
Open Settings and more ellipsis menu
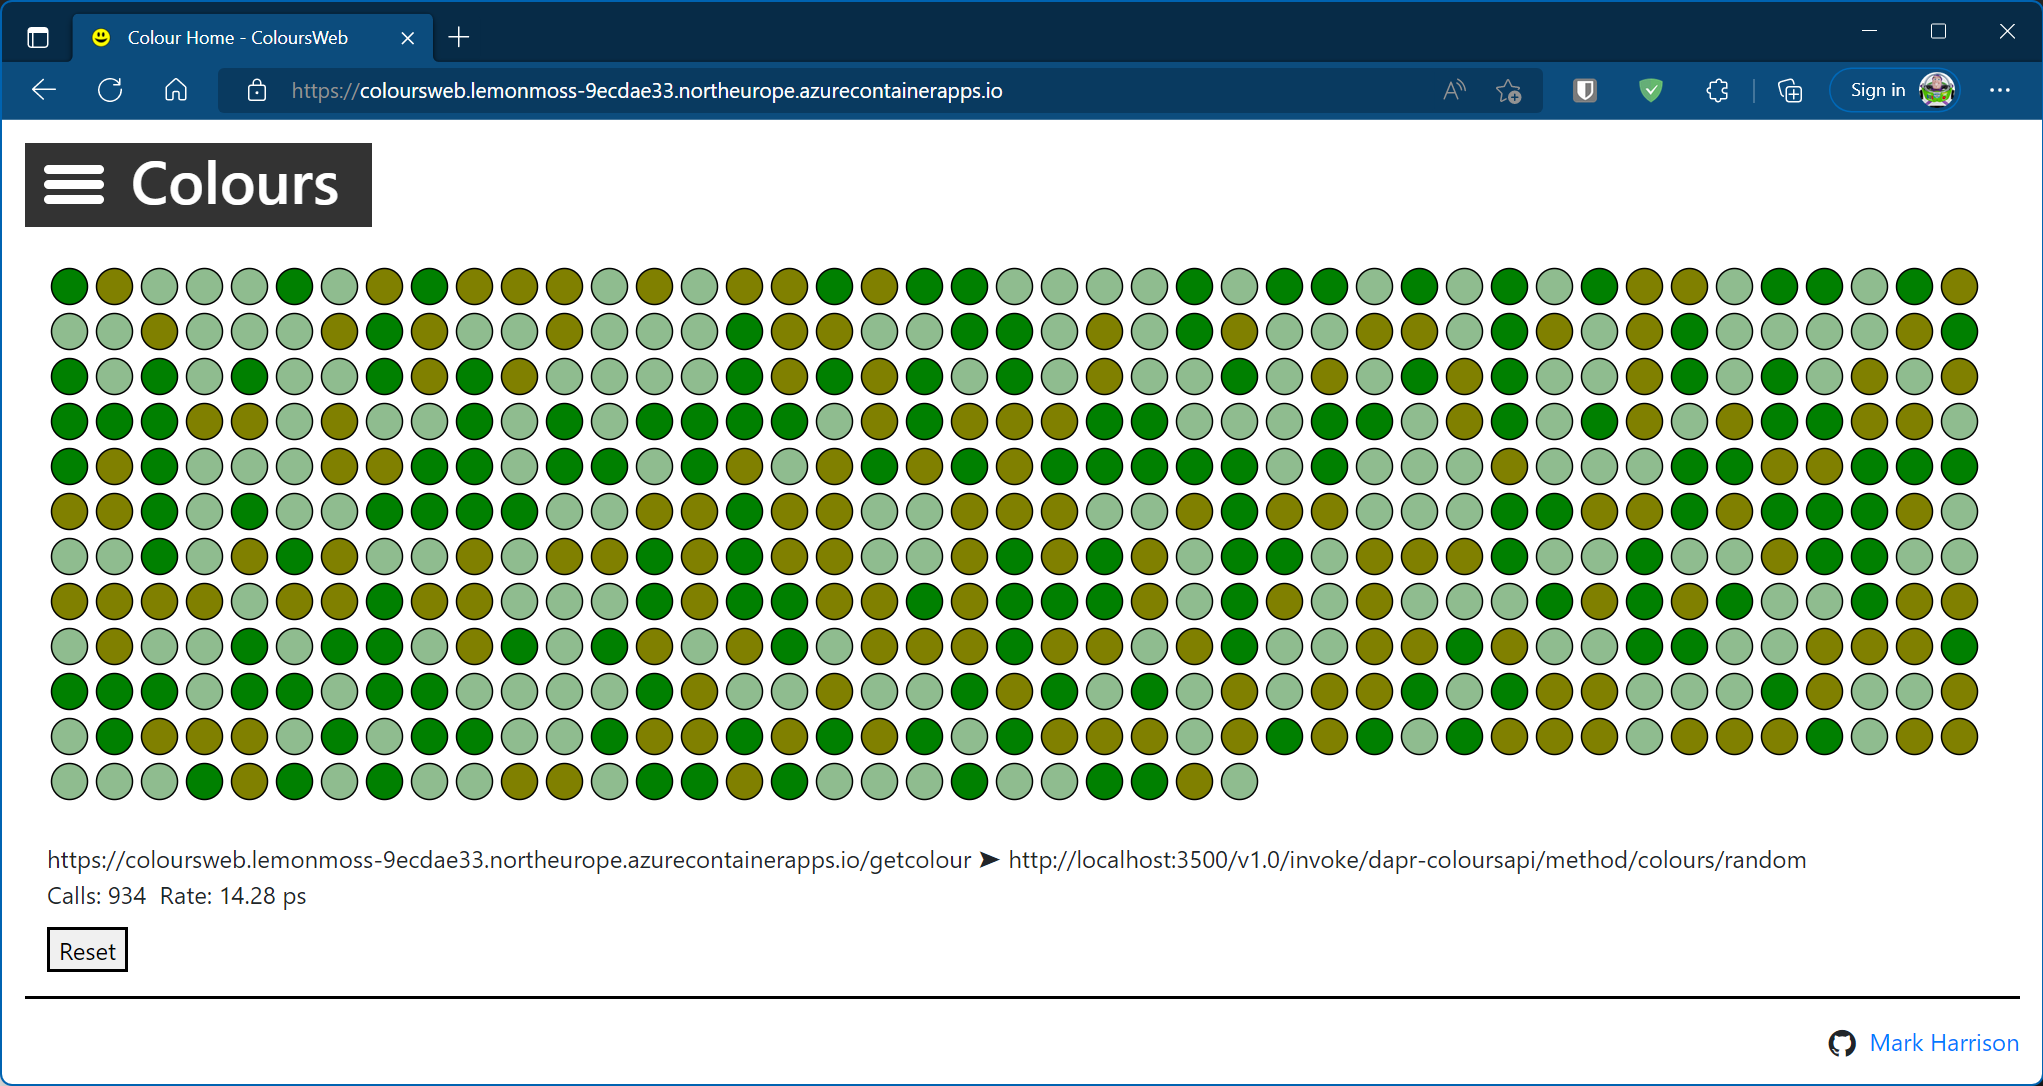pos(2000,91)
